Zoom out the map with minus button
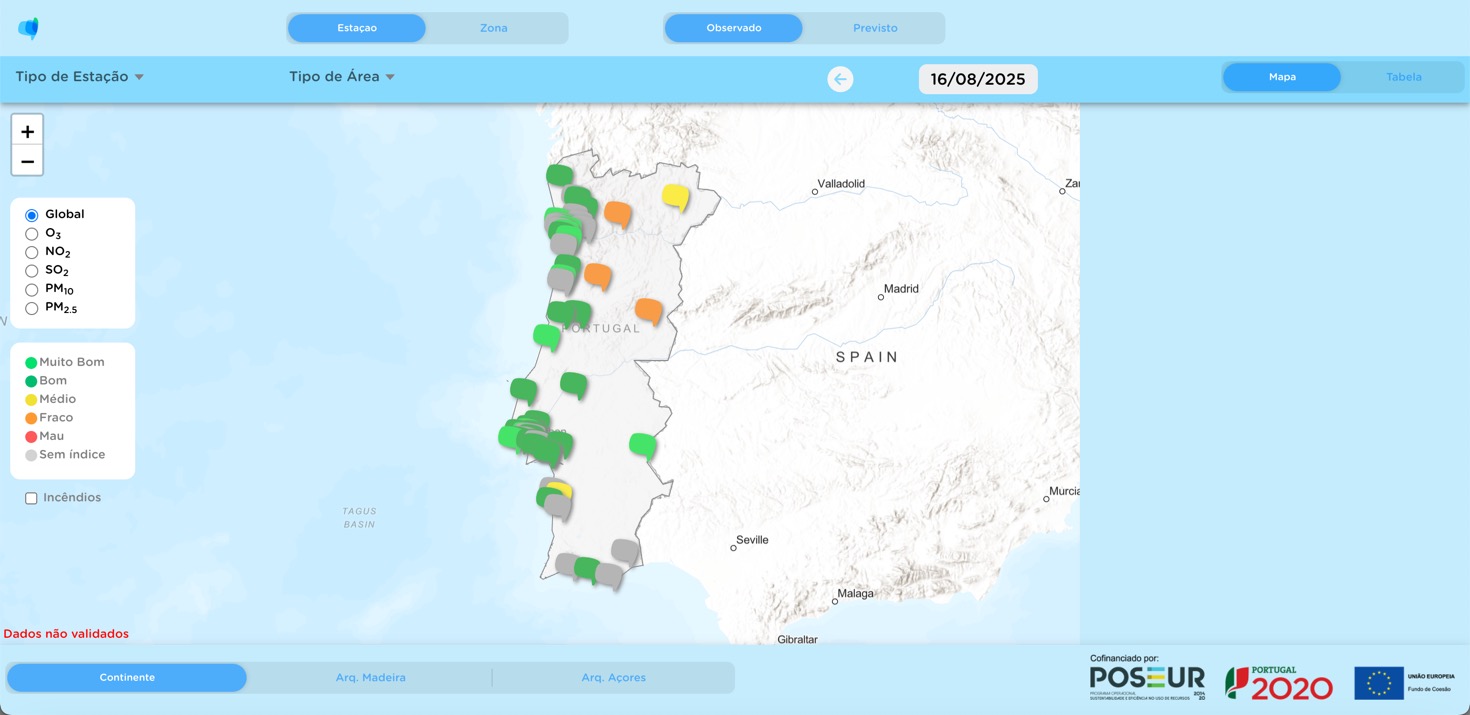This screenshot has width=1470, height=715. [x=27, y=161]
